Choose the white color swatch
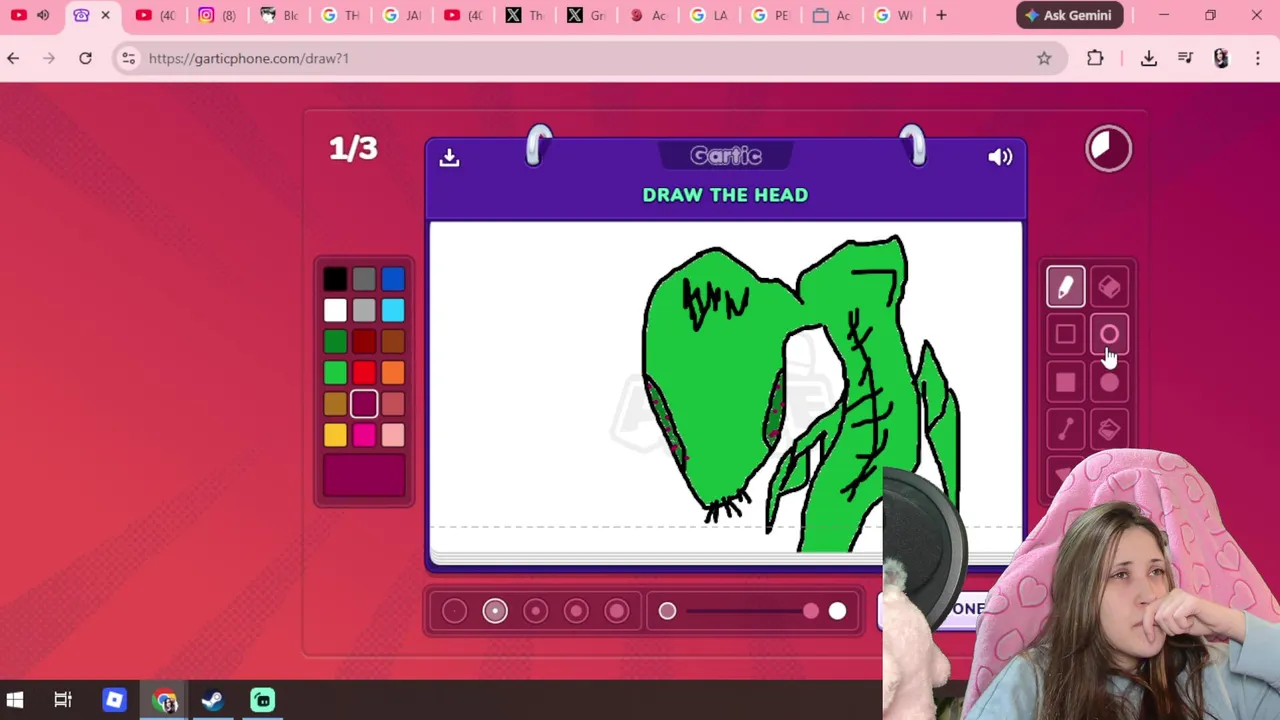This screenshot has width=1280, height=720. [x=335, y=310]
